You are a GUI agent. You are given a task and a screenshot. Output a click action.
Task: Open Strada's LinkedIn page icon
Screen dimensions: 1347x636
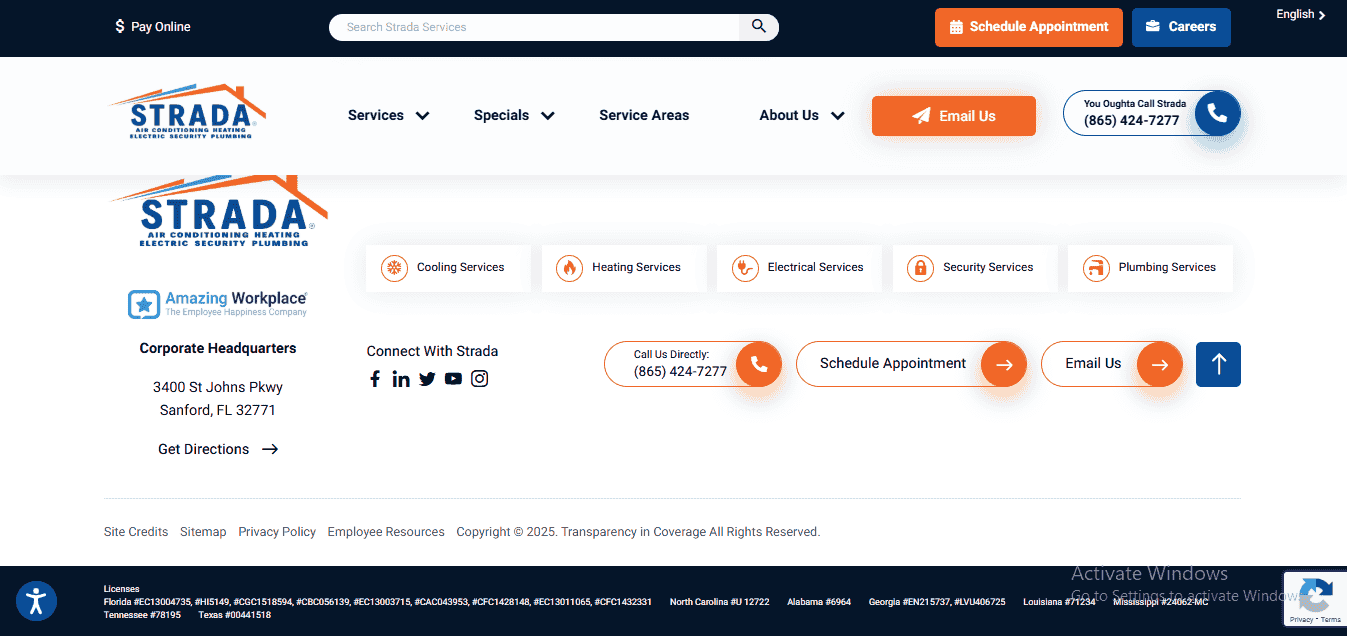point(401,379)
